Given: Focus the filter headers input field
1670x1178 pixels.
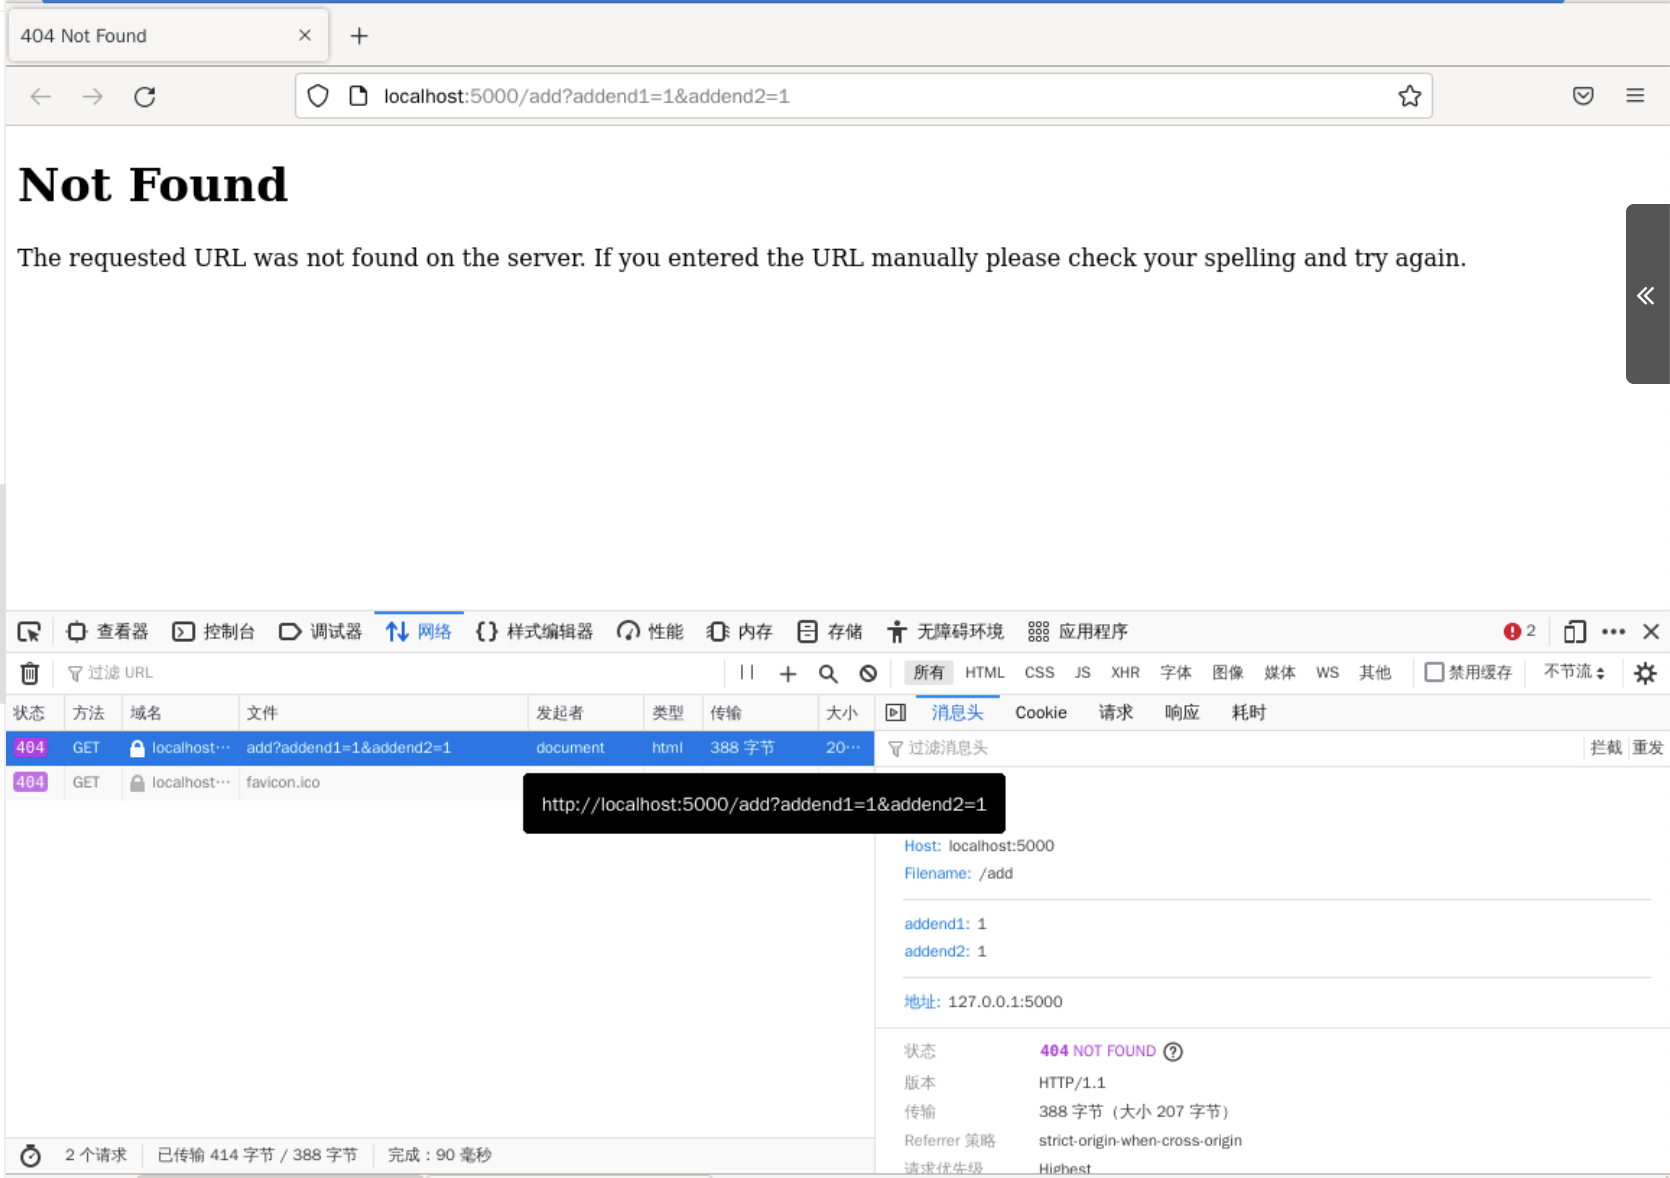Looking at the screenshot, I should click(x=1232, y=748).
